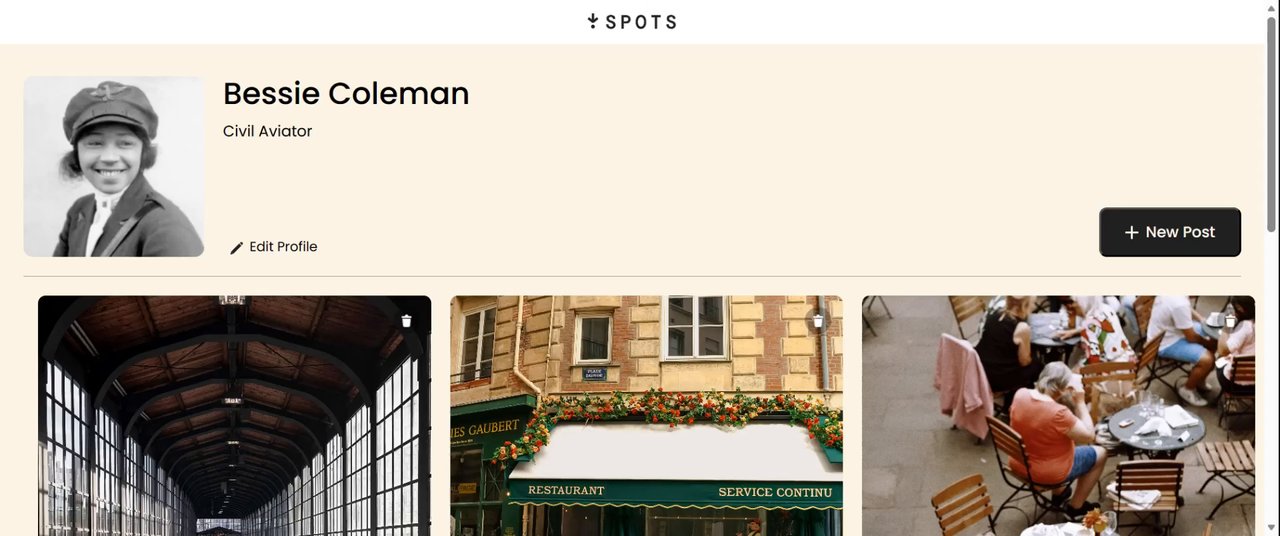Screen dimensions: 1280x536
Task: Delete the train station card via trash icon
Action: pyautogui.click(x=406, y=321)
